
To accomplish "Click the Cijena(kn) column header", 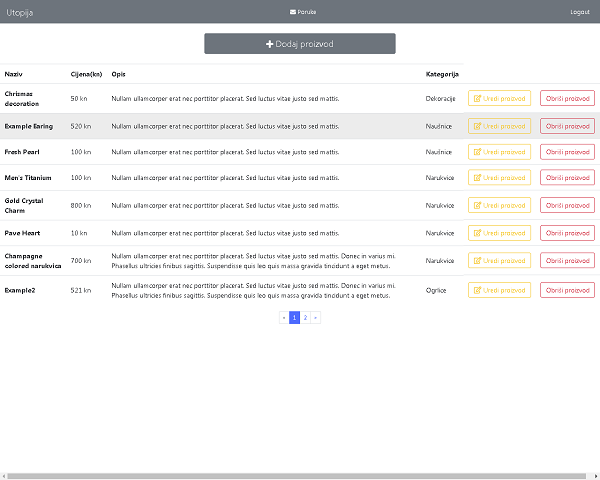I will pyautogui.click(x=86, y=74).
